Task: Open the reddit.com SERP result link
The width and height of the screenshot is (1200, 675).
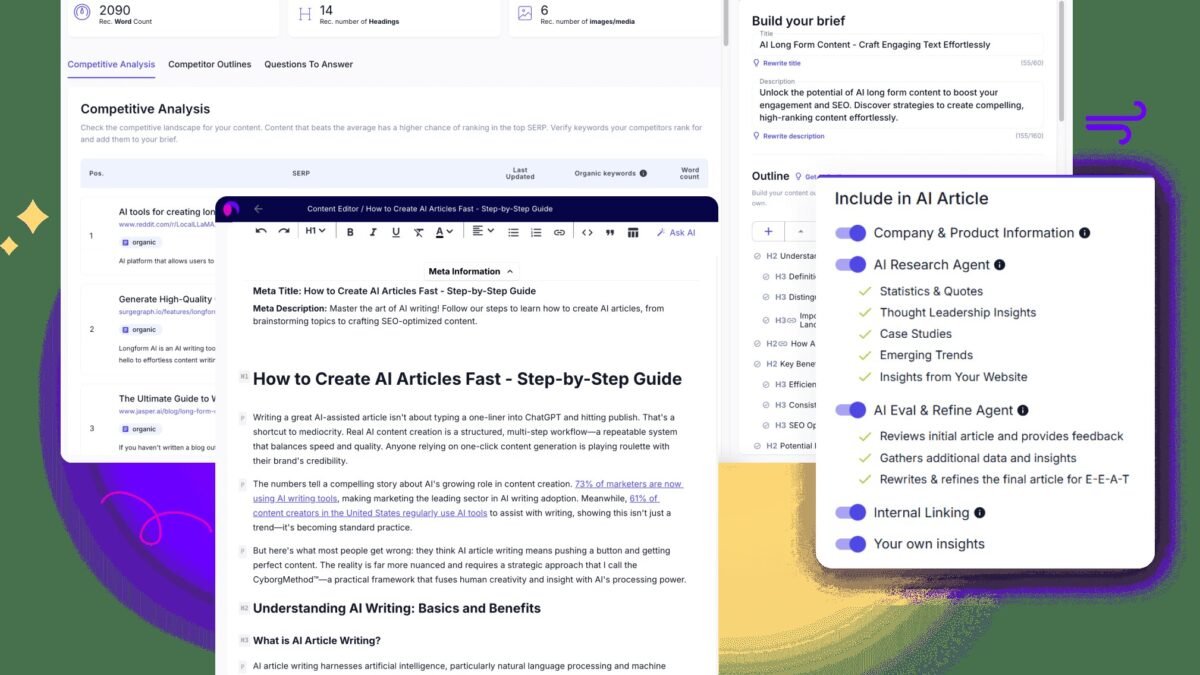Action: tap(166, 225)
